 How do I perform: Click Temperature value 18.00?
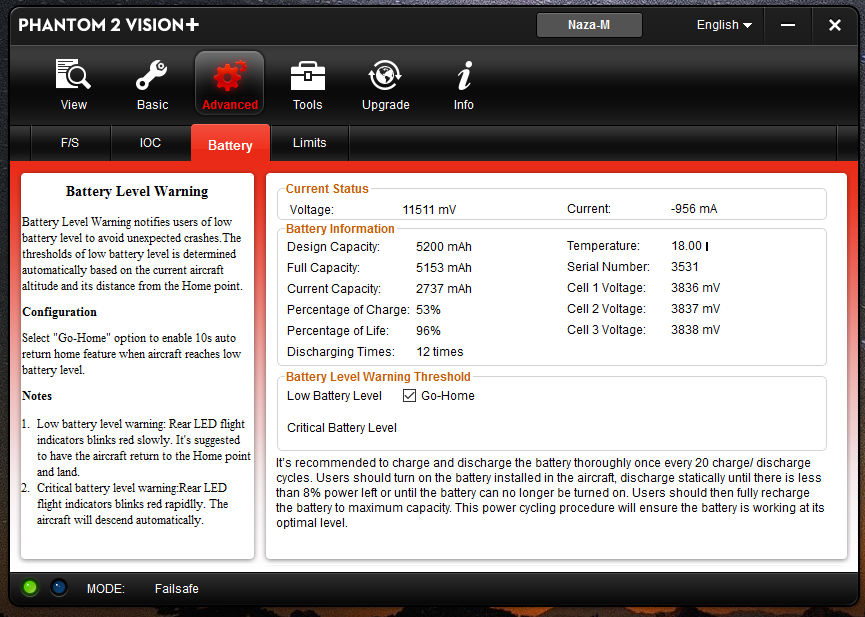click(x=686, y=246)
